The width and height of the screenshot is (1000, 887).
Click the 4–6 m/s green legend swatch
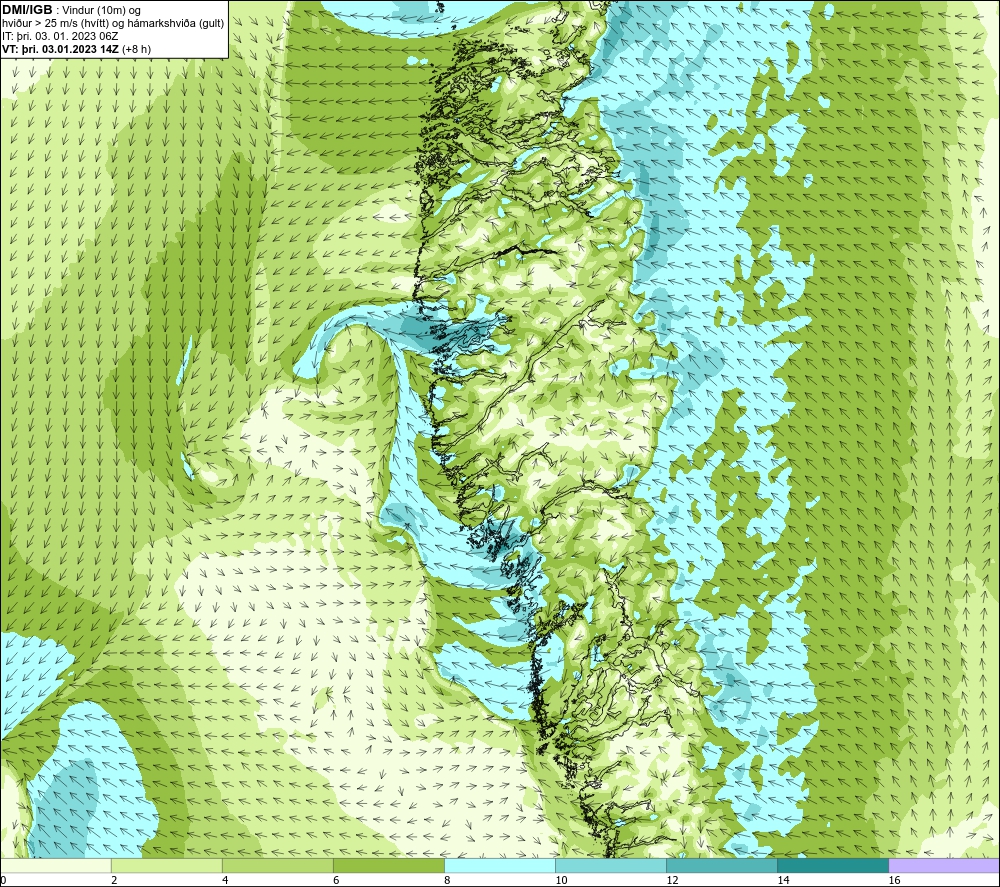pyautogui.click(x=278, y=865)
